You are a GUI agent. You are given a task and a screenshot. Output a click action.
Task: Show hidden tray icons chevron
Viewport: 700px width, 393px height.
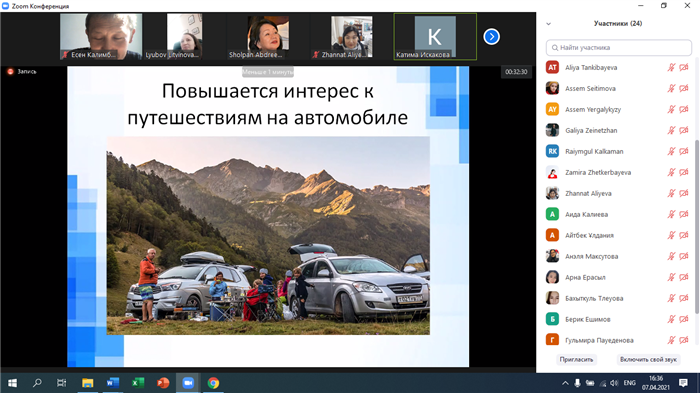pos(565,383)
